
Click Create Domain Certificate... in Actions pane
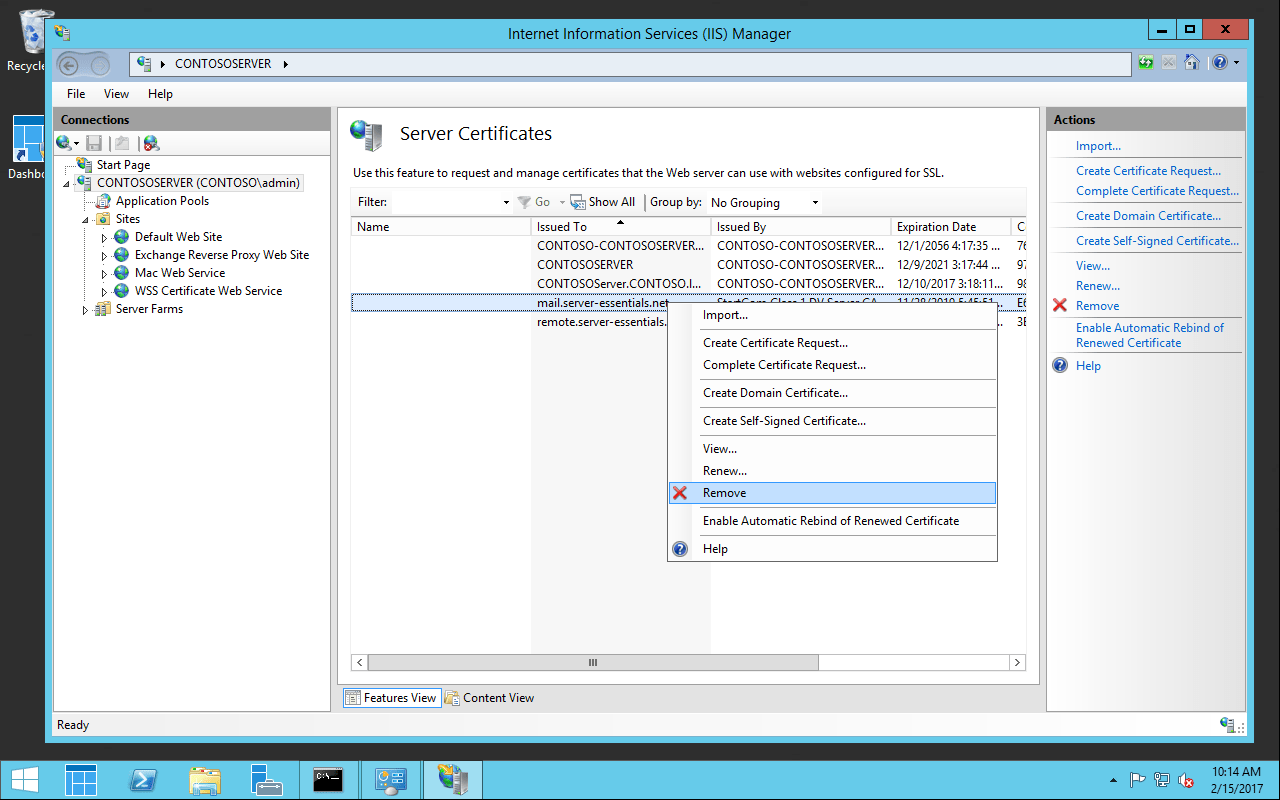[x=1148, y=216]
